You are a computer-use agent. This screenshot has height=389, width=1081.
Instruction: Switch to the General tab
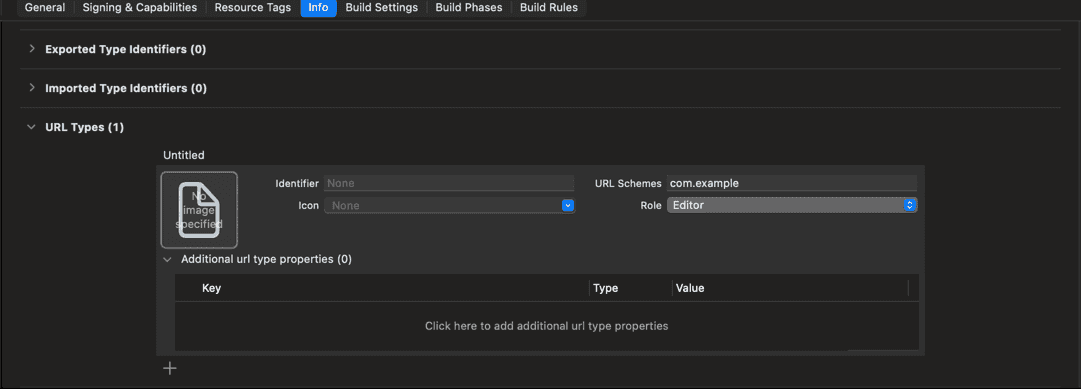[x=45, y=8]
